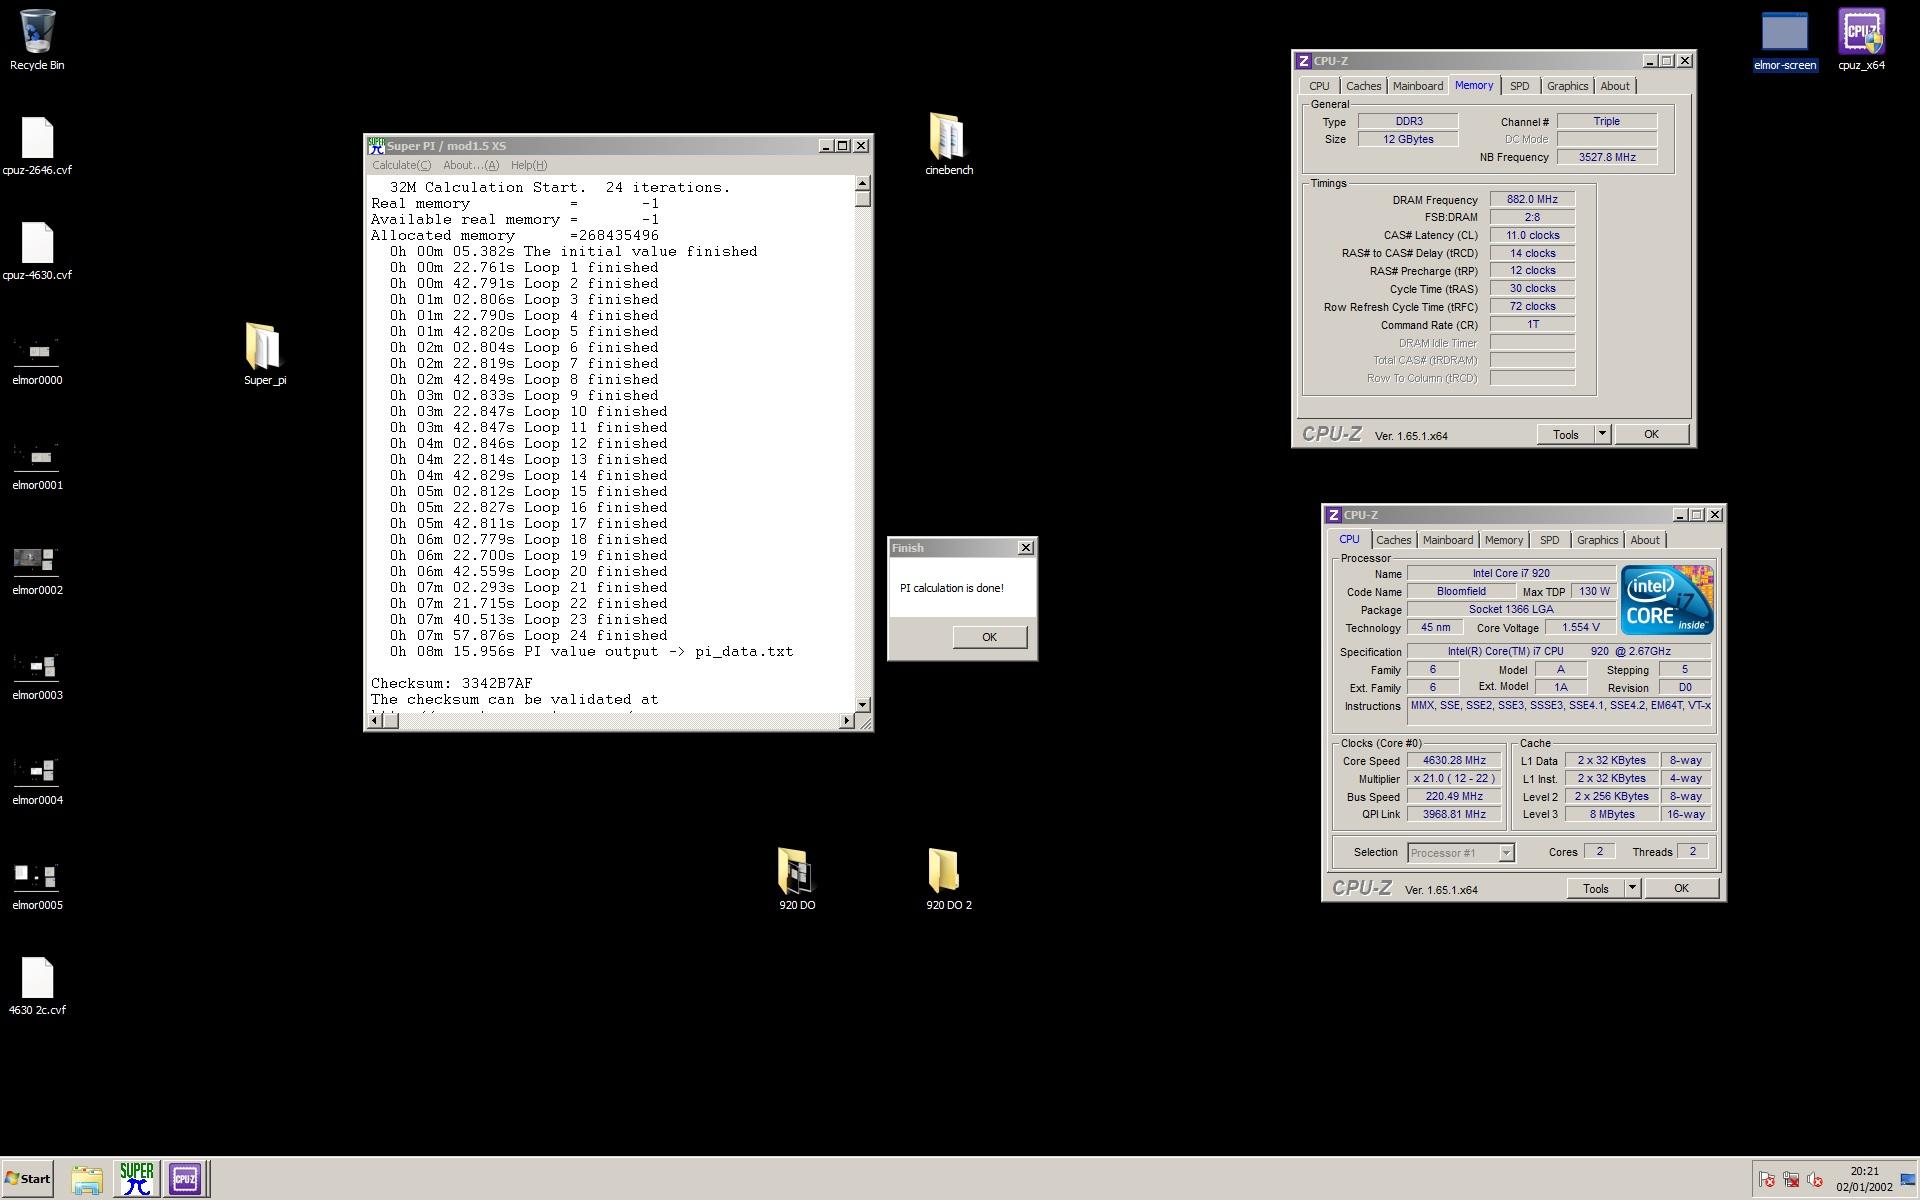Click Super PI vertical scrollbar up arrow

tap(863, 183)
